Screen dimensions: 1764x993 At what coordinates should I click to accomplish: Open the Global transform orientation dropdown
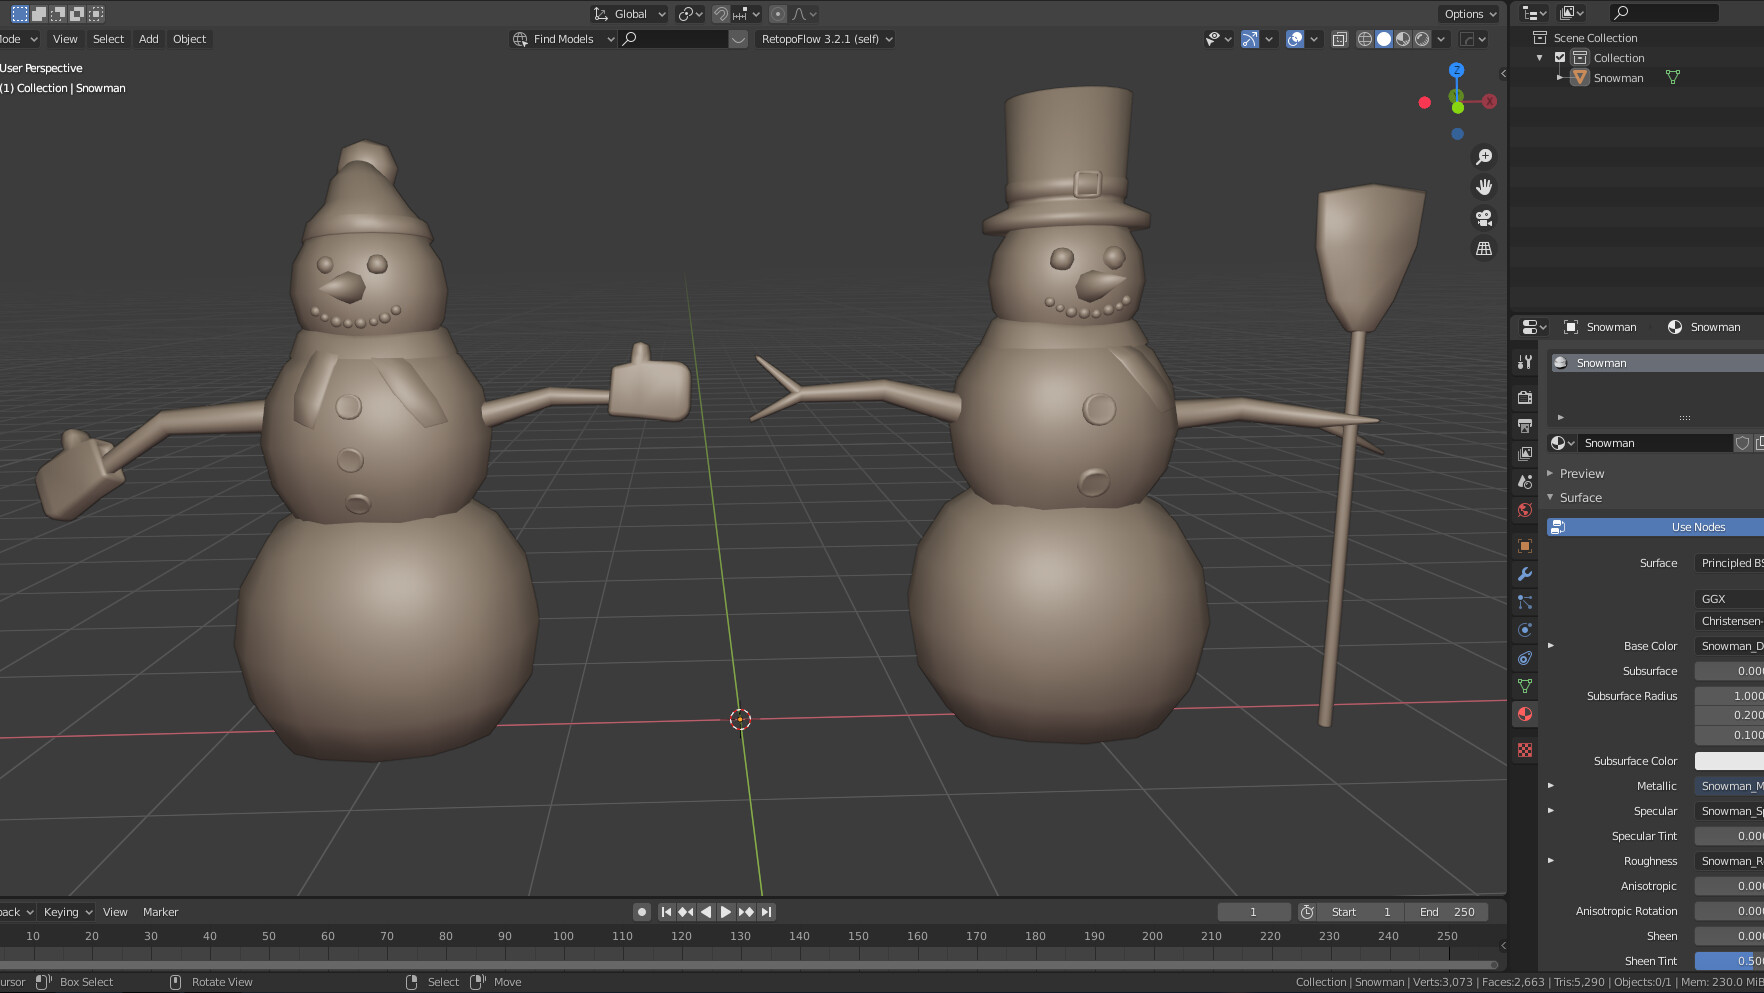pos(632,14)
